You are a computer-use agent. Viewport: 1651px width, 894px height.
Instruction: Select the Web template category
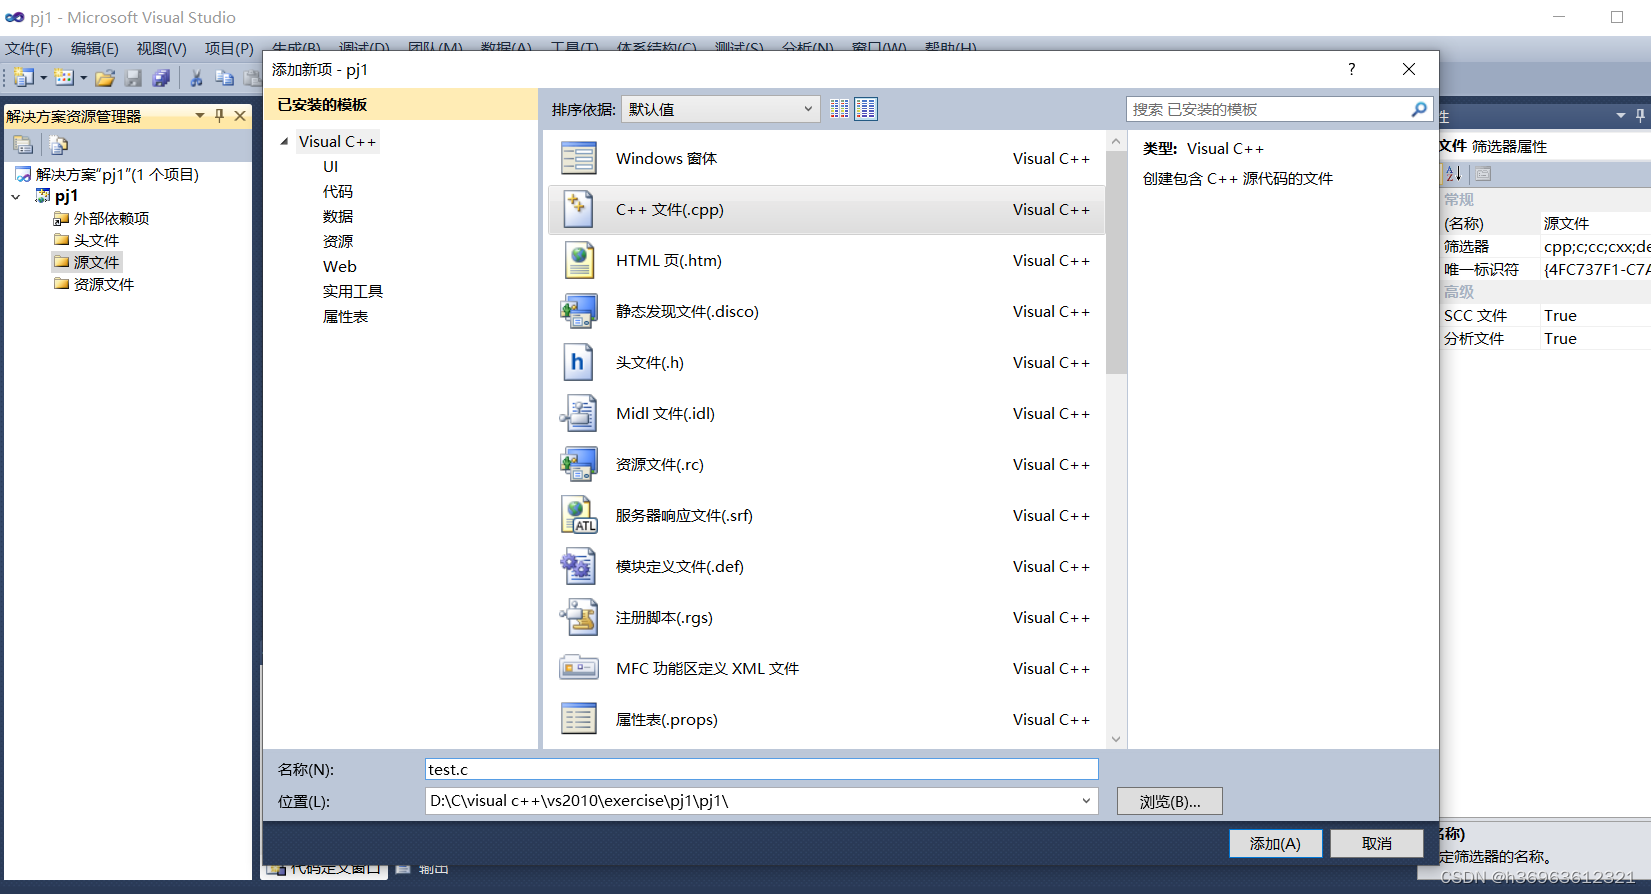point(340,266)
